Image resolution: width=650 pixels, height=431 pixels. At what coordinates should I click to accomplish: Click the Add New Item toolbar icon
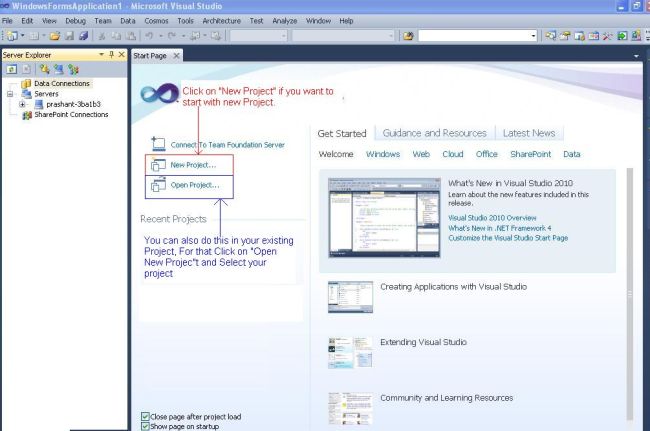(34, 36)
